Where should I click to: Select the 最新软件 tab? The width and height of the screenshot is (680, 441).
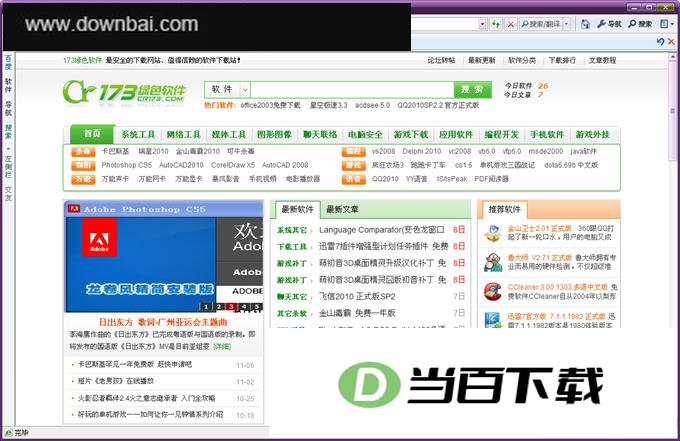[x=297, y=209]
